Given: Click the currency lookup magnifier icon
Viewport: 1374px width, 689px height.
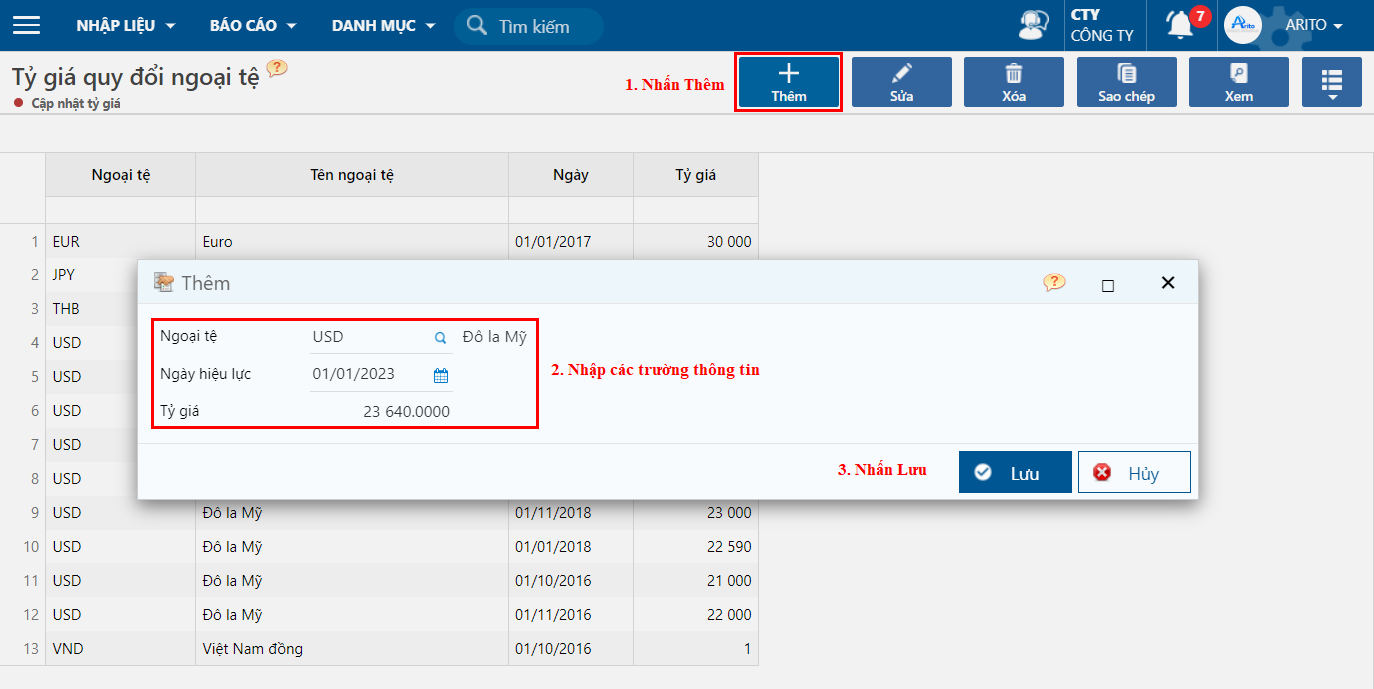Looking at the screenshot, I should click(440, 338).
